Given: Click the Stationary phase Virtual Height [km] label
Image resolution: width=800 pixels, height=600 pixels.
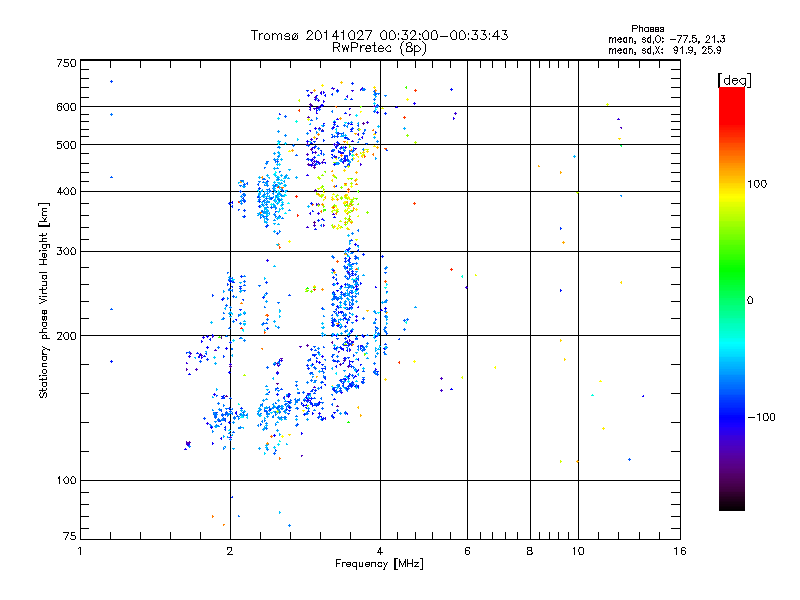Looking at the screenshot, I should click(x=44, y=300).
